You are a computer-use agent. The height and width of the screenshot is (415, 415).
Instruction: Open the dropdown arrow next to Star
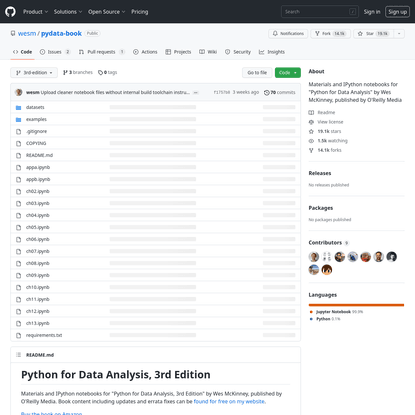click(x=399, y=34)
